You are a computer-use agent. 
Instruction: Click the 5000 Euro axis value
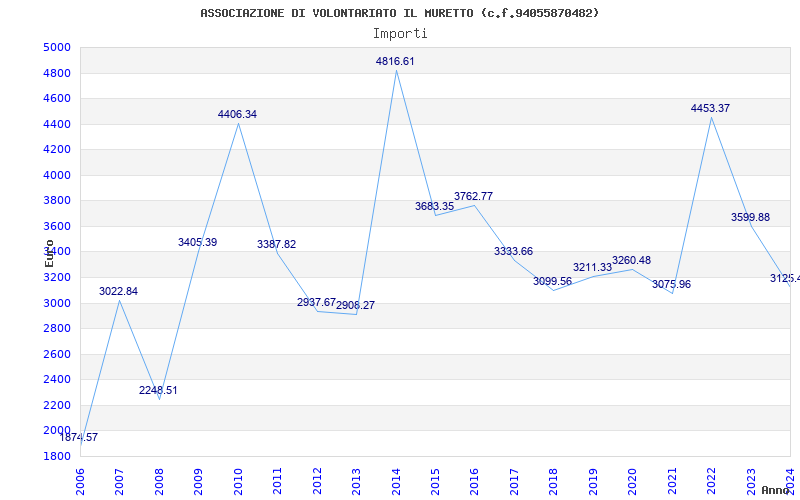click(57, 48)
